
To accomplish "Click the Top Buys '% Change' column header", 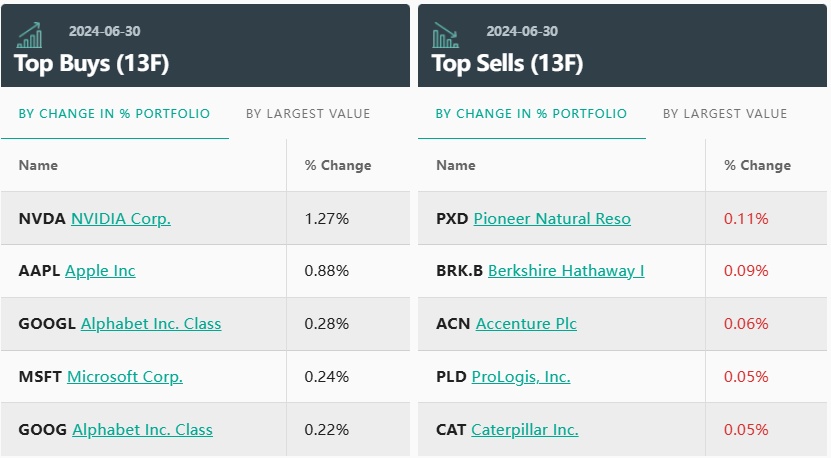I will pos(338,165).
